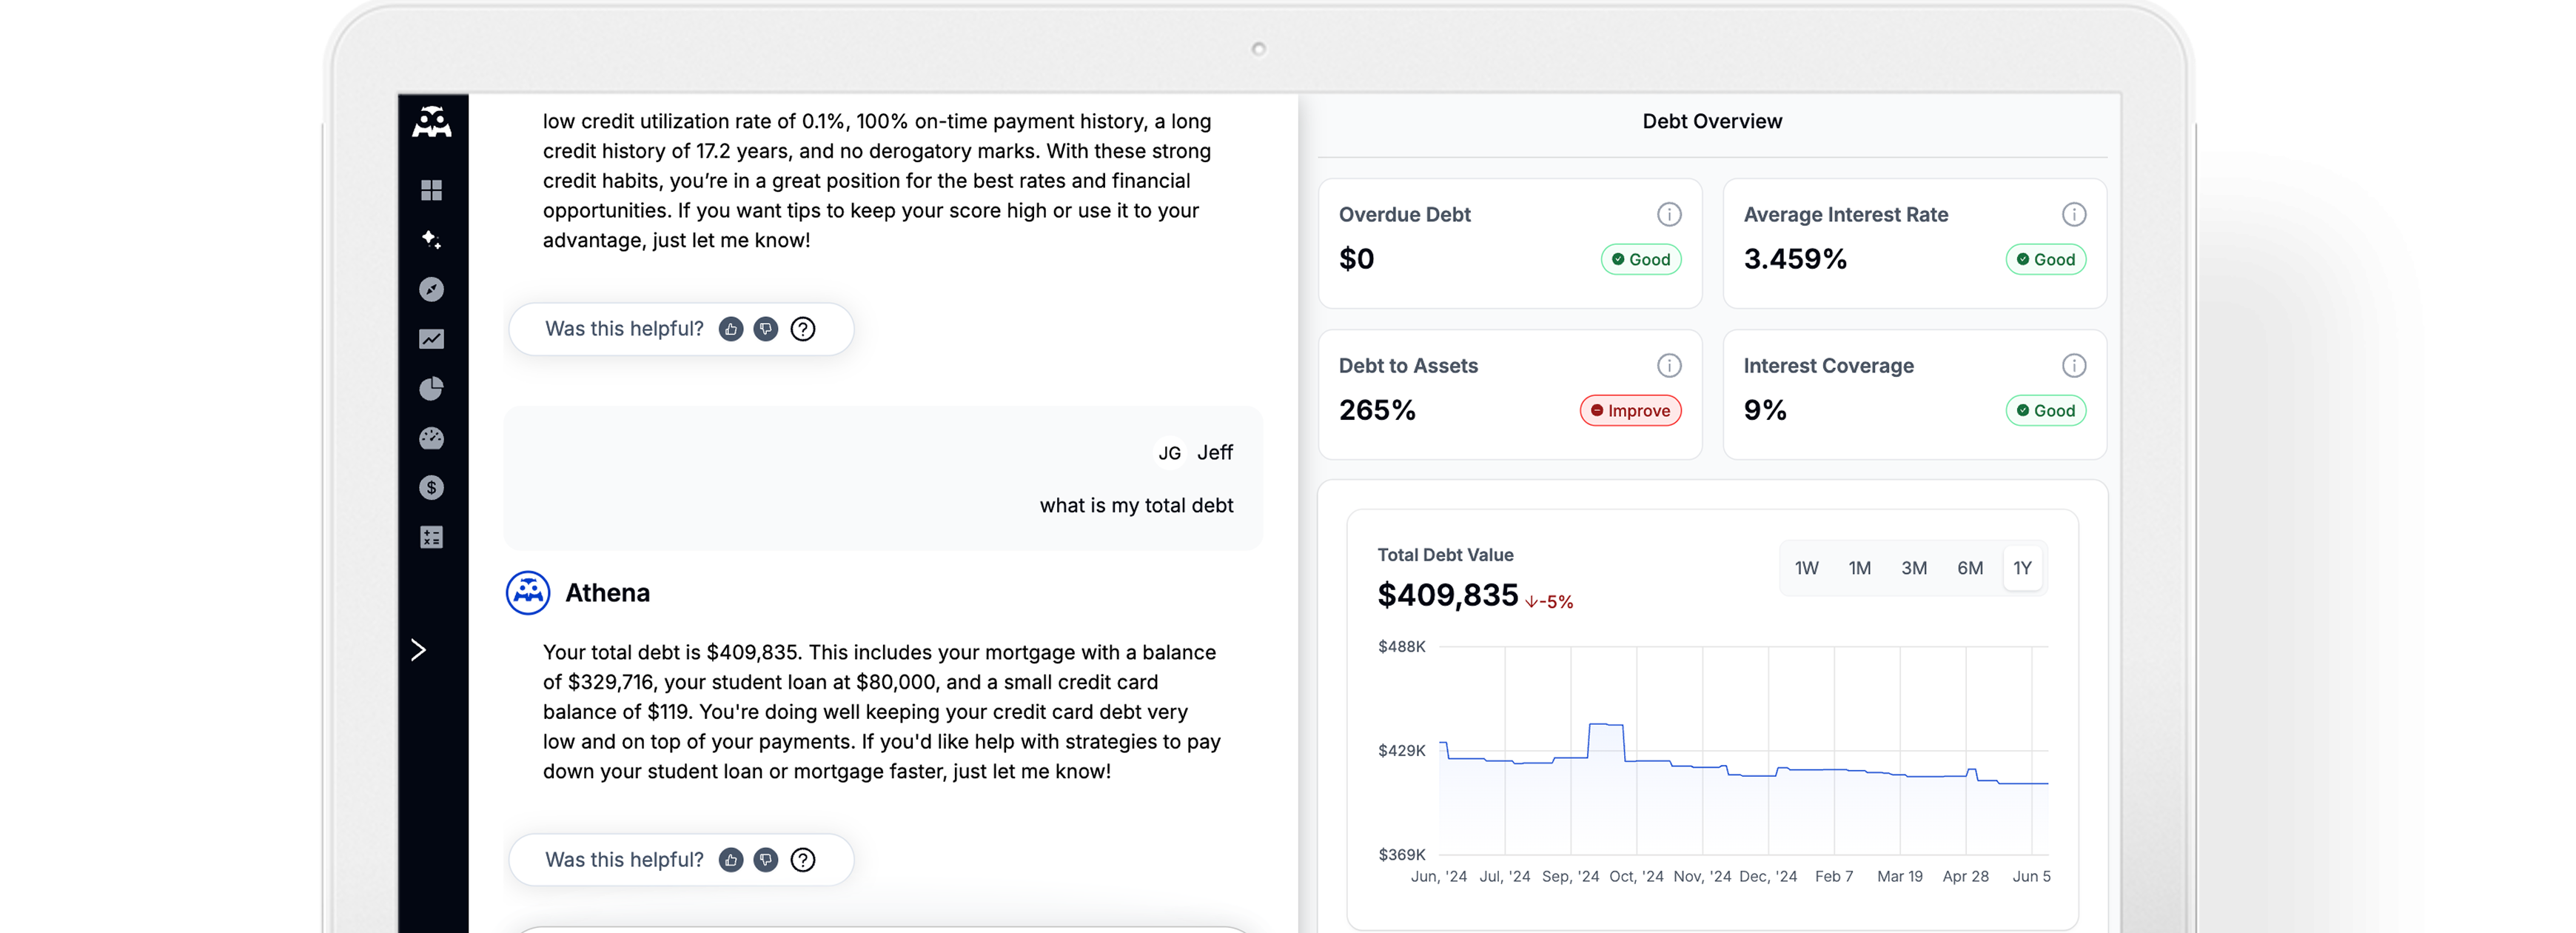
Task: Click the 265% debt to assets value
Action: click(1377, 411)
